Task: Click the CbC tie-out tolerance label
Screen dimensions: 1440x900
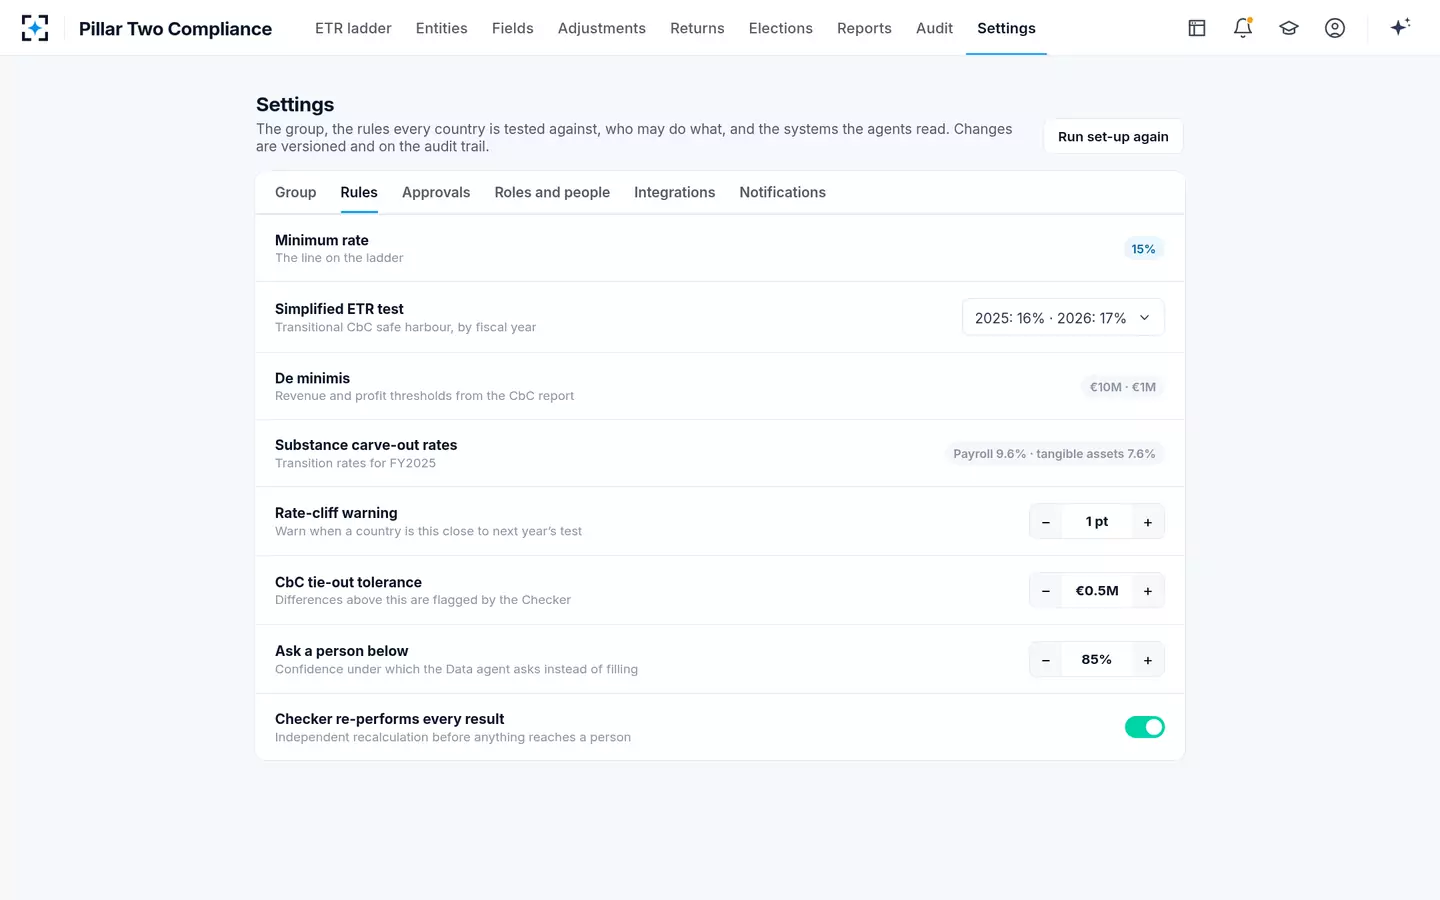Action: click(x=348, y=582)
